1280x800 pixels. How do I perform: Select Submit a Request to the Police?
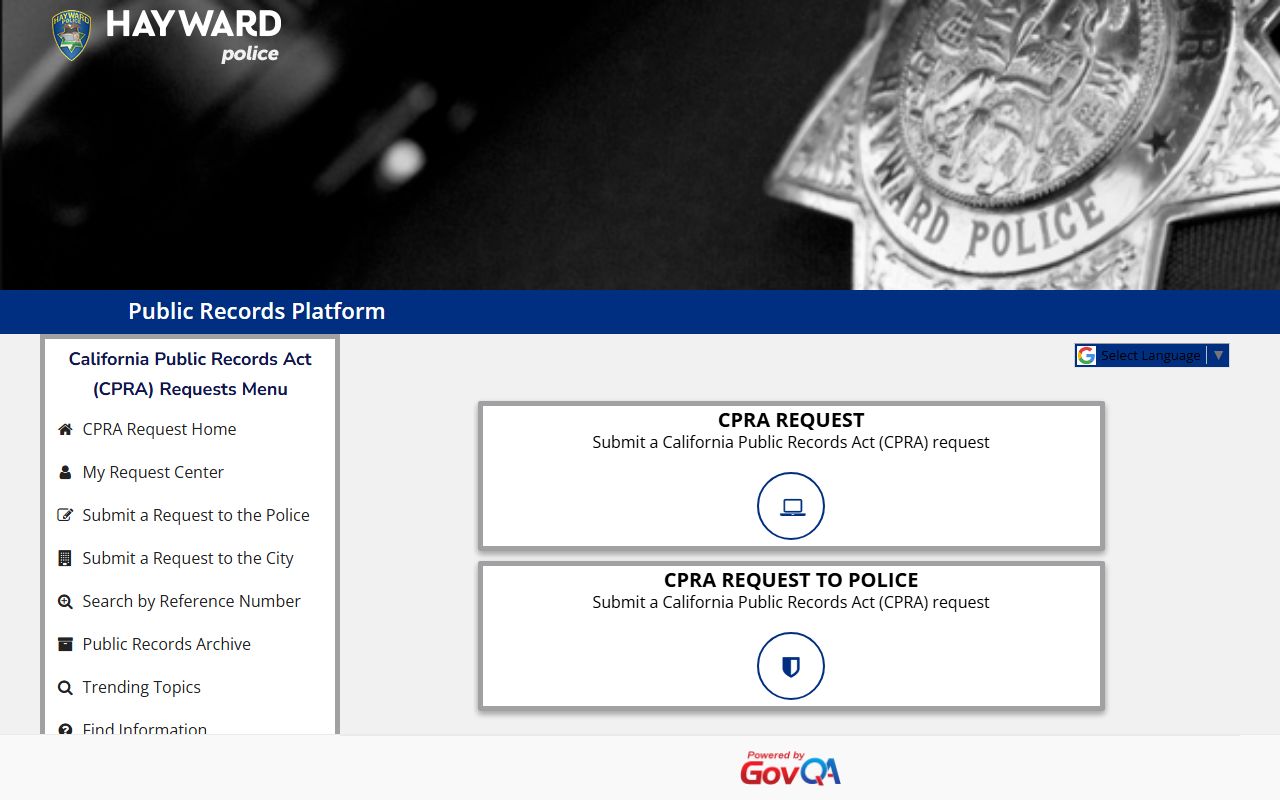(196, 515)
